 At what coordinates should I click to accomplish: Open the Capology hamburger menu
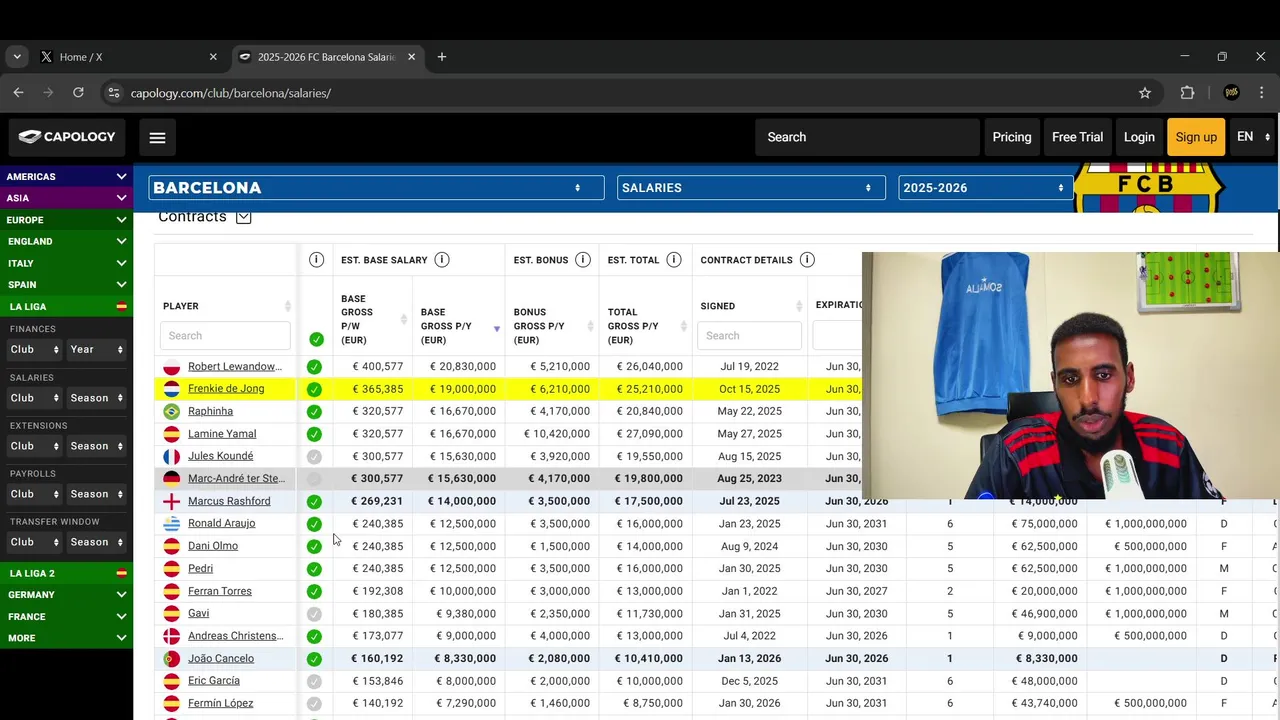coord(157,138)
